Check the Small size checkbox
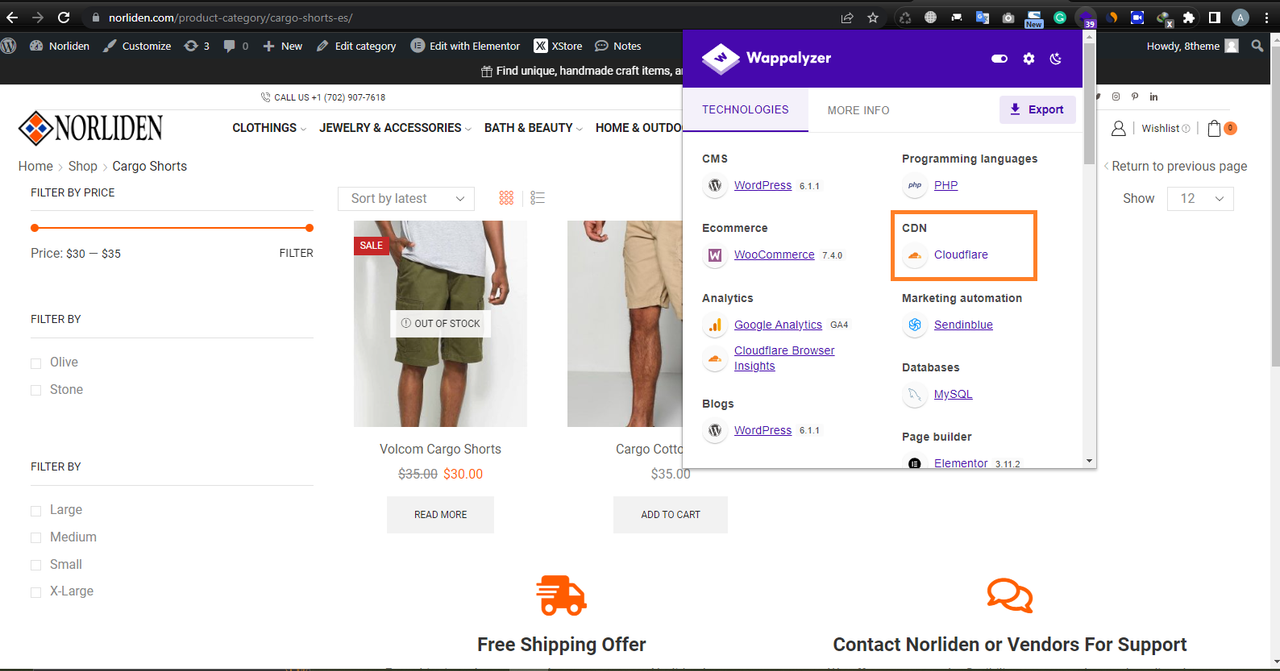Image resolution: width=1280 pixels, height=671 pixels. click(36, 565)
